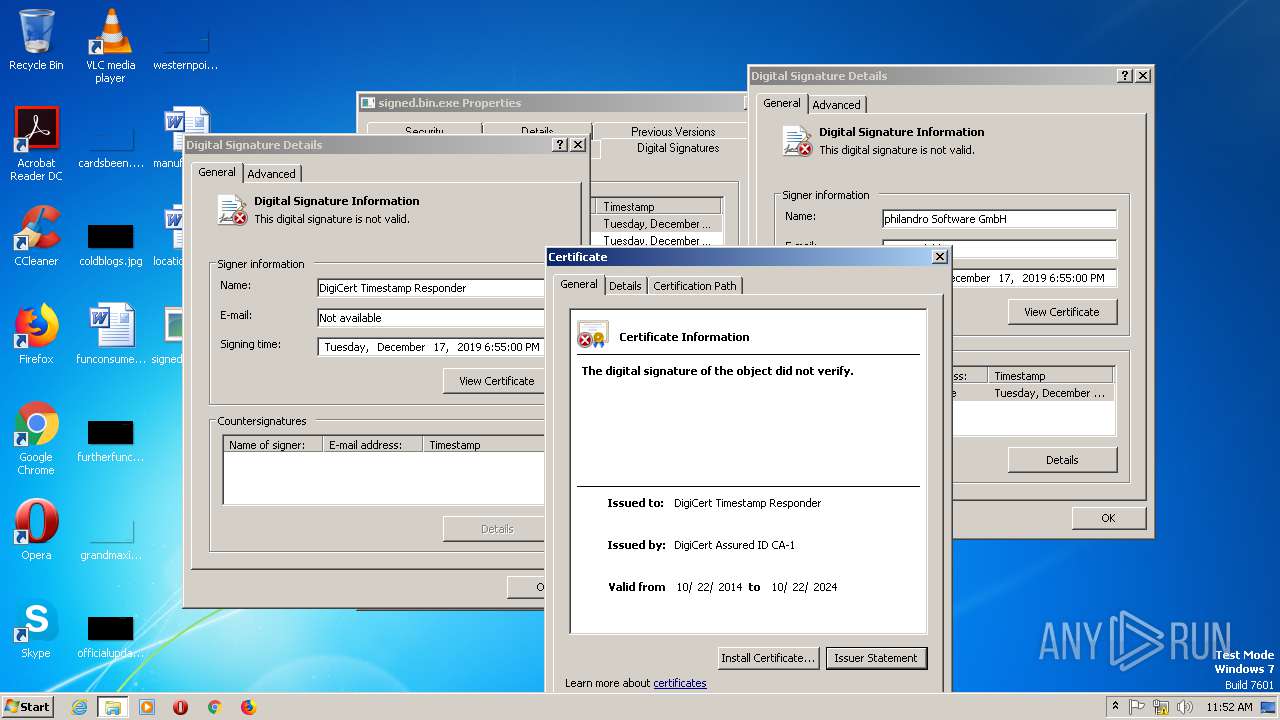Open Certification Path tab in Certificate window
This screenshot has height=720, width=1280.
pyautogui.click(x=695, y=286)
